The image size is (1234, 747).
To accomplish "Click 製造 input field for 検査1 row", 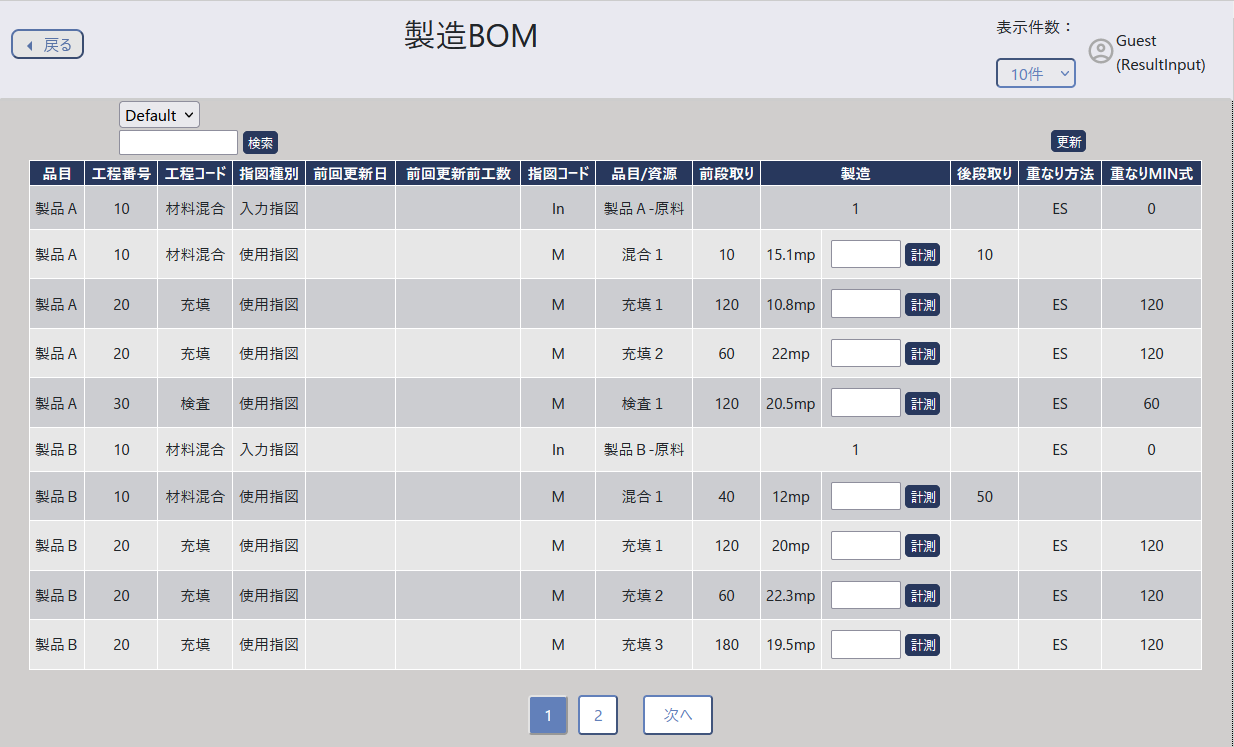I will (864, 403).
